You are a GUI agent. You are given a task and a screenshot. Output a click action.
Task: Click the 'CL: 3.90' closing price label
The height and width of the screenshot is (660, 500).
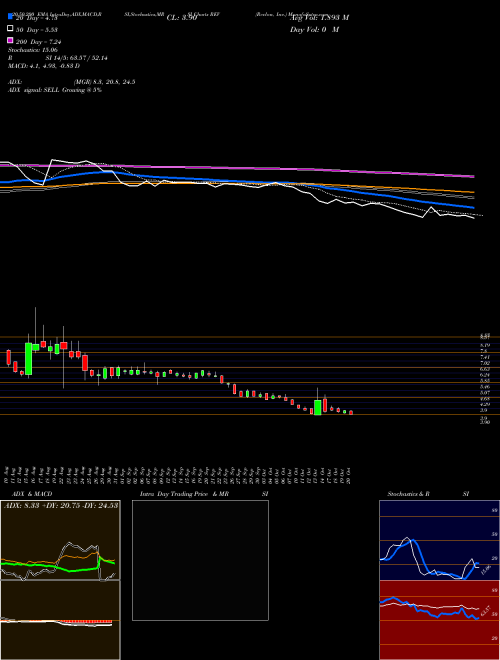pyautogui.click(x=182, y=18)
